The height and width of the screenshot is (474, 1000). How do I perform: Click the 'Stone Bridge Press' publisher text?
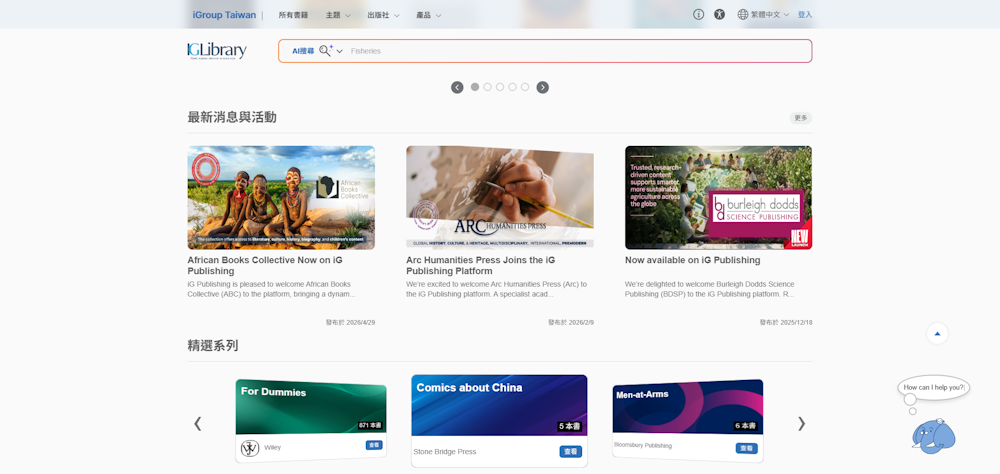click(445, 452)
